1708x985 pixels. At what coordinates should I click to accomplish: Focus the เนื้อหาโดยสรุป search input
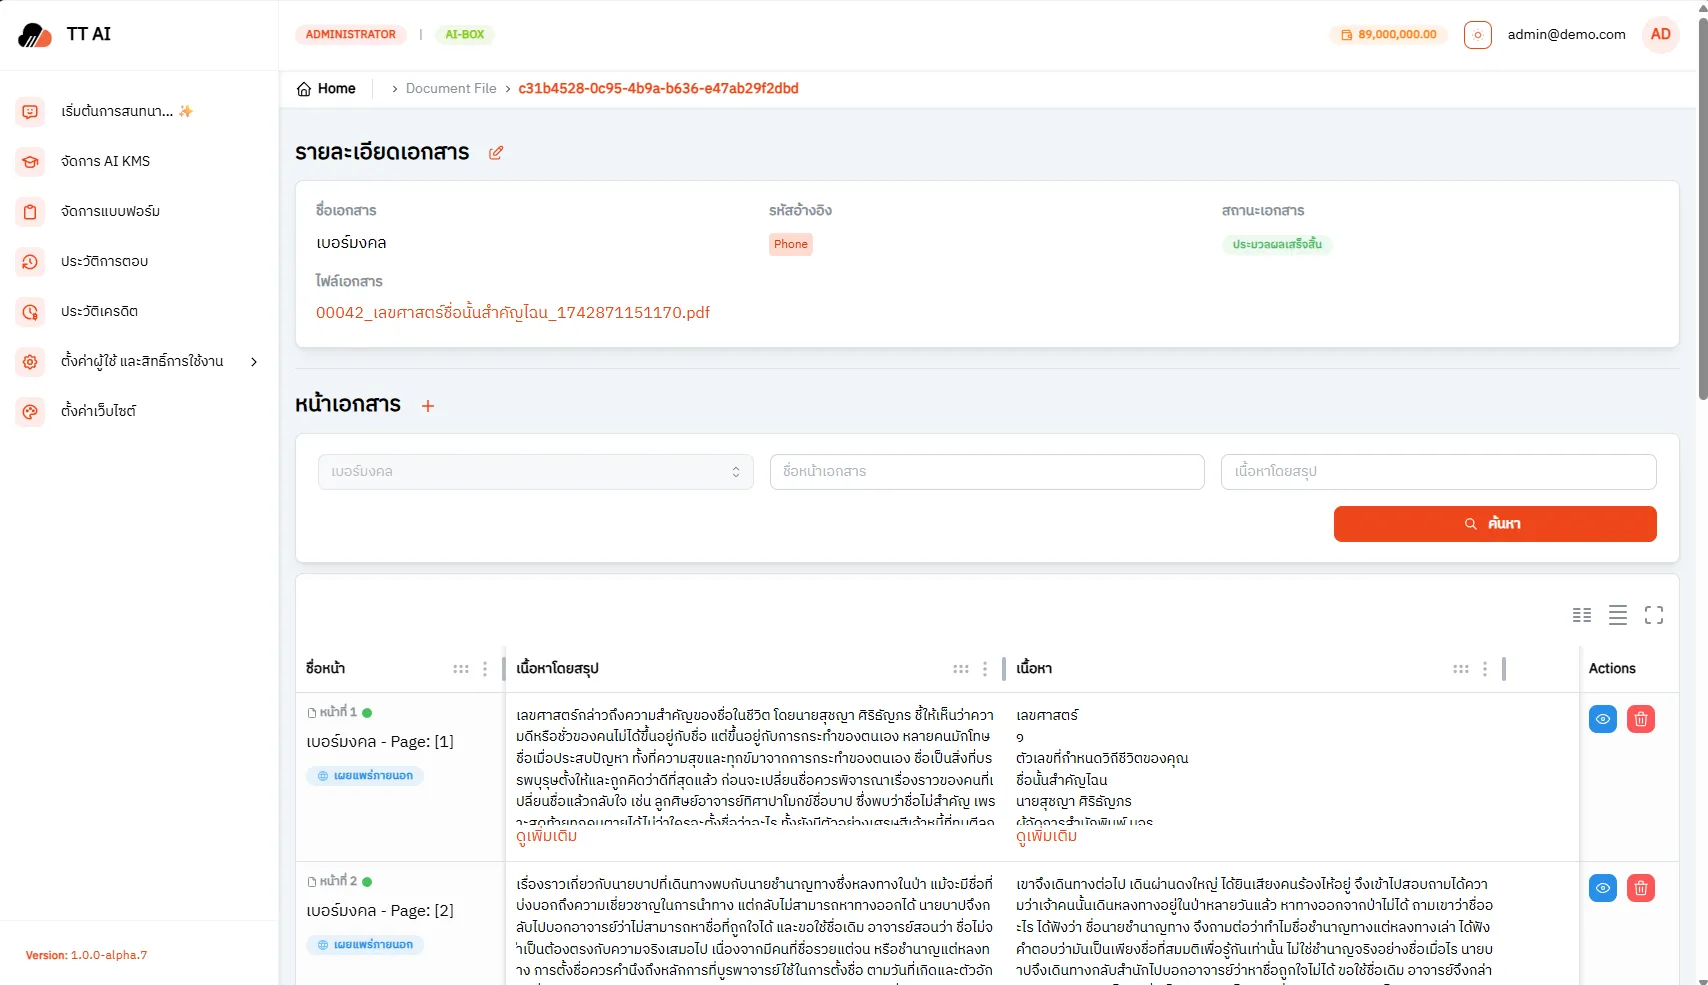point(1438,472)
